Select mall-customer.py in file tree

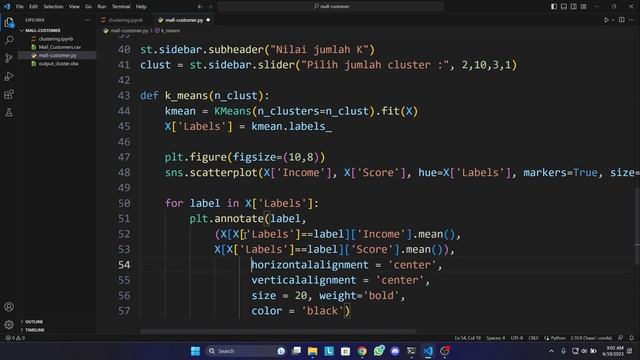(x=58, y=55)
